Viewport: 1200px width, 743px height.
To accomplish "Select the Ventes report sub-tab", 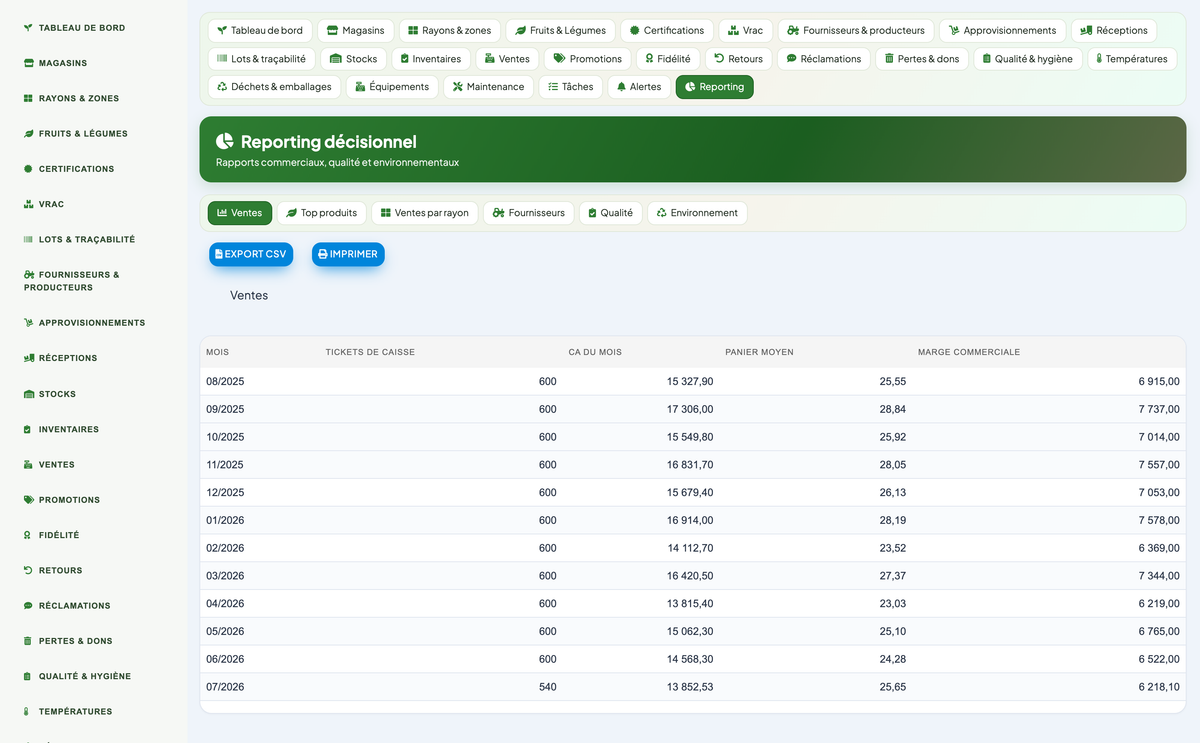I will [240, 213].
